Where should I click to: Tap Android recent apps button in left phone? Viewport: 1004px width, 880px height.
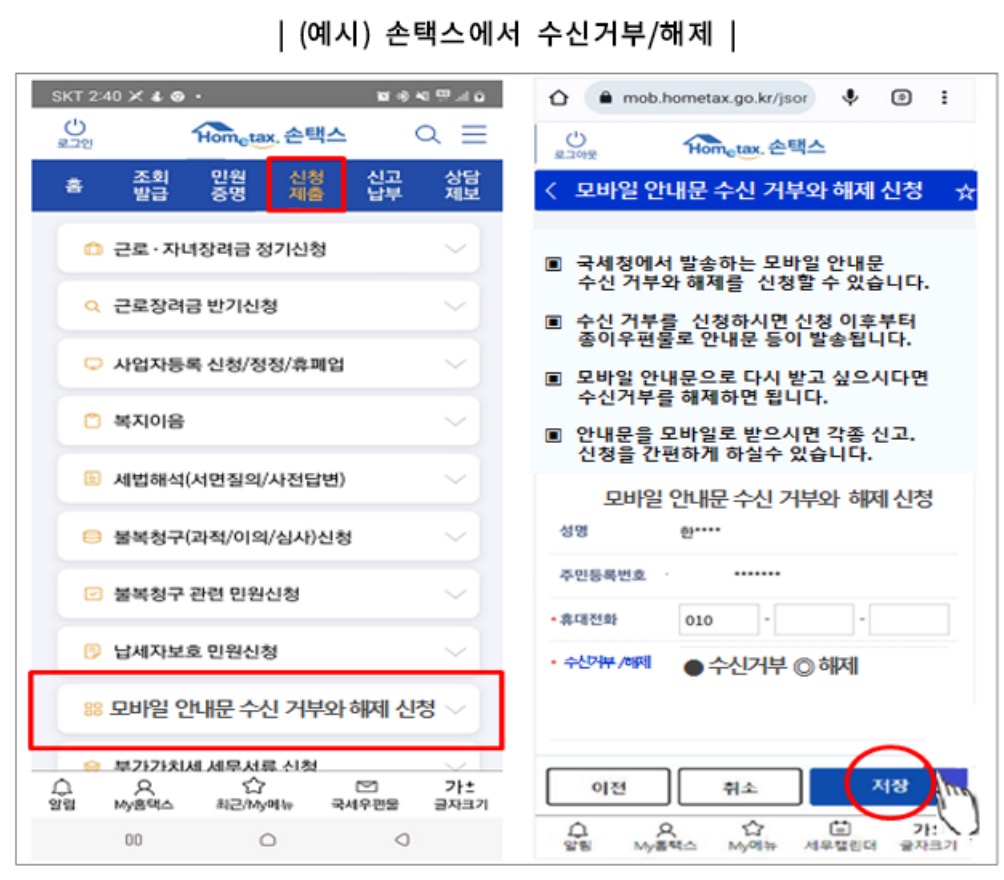133,839
